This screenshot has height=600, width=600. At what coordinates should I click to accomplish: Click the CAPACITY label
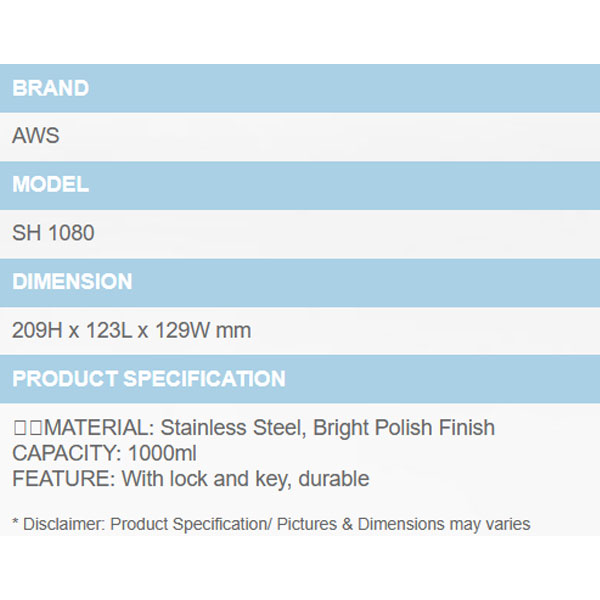[x=62, y=453]
